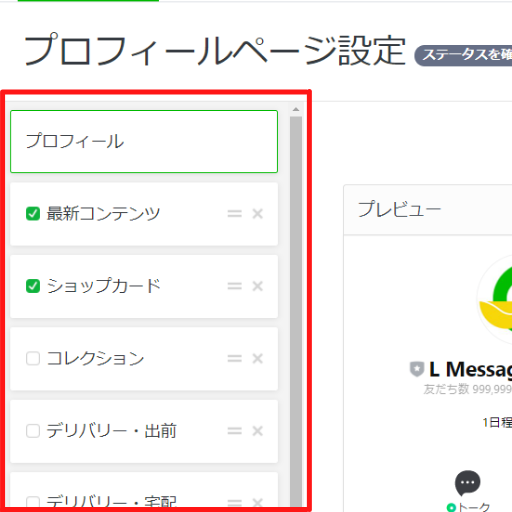The width and height of the screenshot is (512, 512).
Task: Uncheck the 最新コンテンツ checkbox
Action: pyautogui.click(x=33, y=213)
